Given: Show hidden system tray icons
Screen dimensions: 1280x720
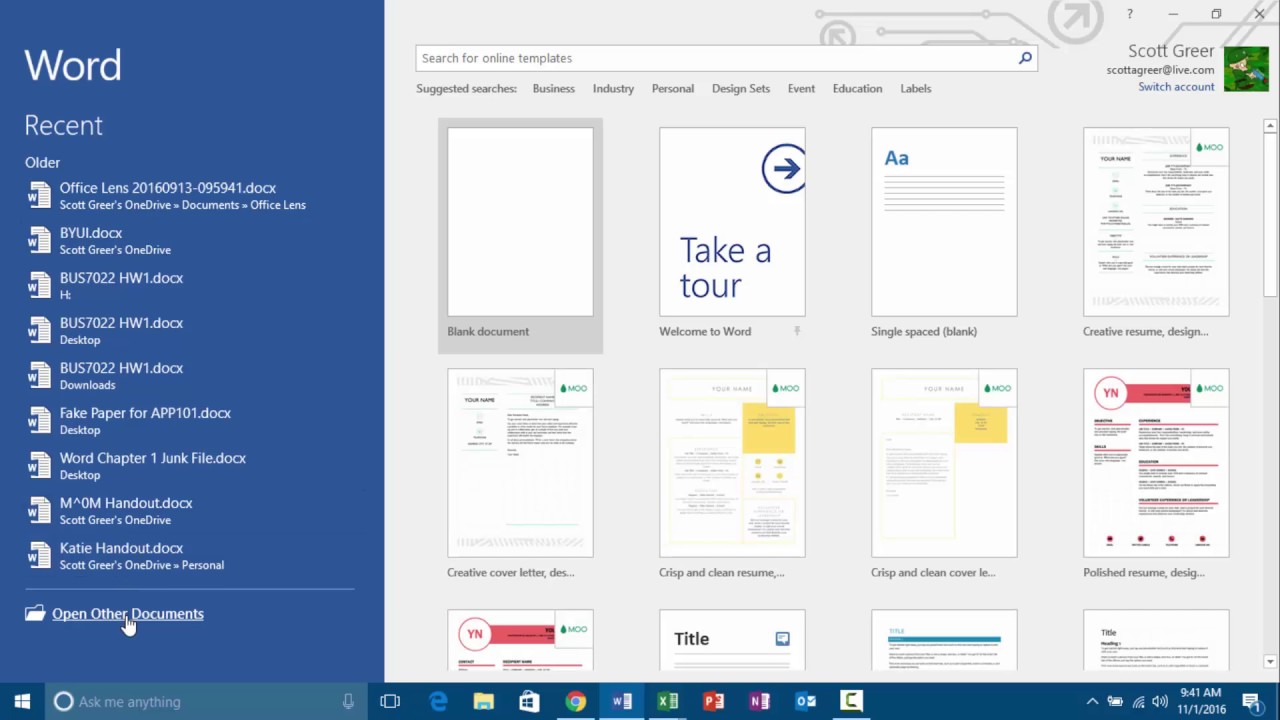Looking at the screenshot, I should (1092, 701).
